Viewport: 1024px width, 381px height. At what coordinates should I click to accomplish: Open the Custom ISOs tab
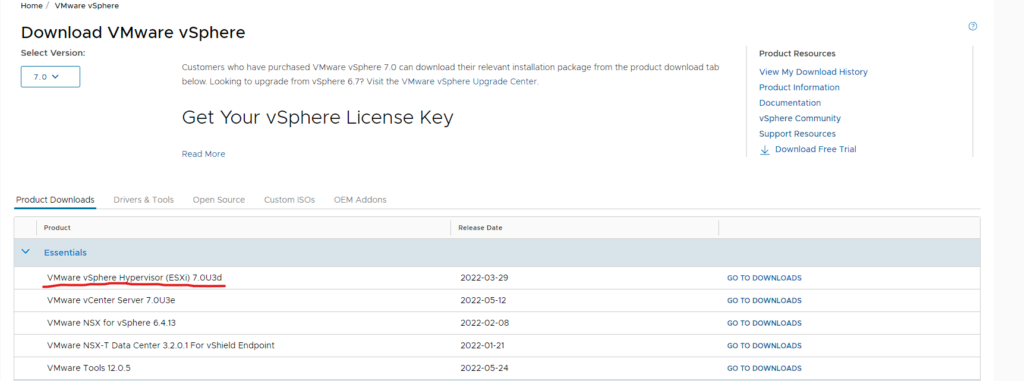(289, 200)
